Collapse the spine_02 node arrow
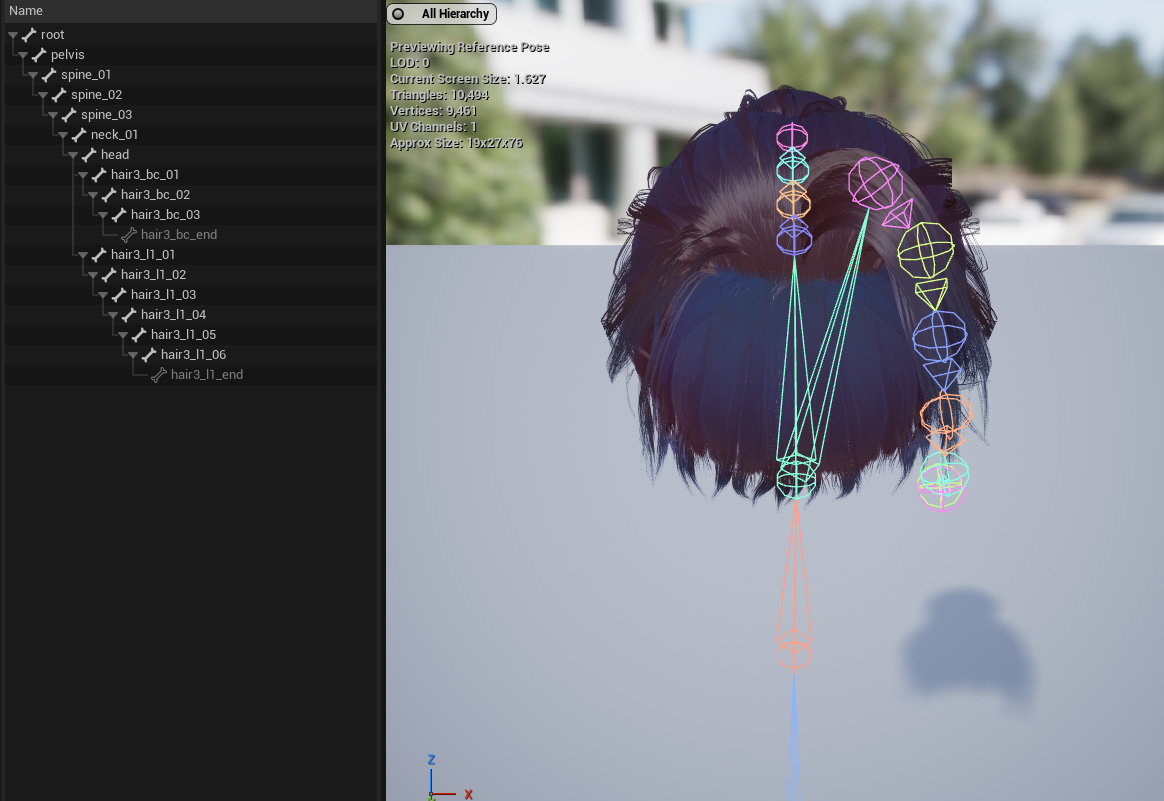This screenshot has height=801, width=1164. (43, 95)
